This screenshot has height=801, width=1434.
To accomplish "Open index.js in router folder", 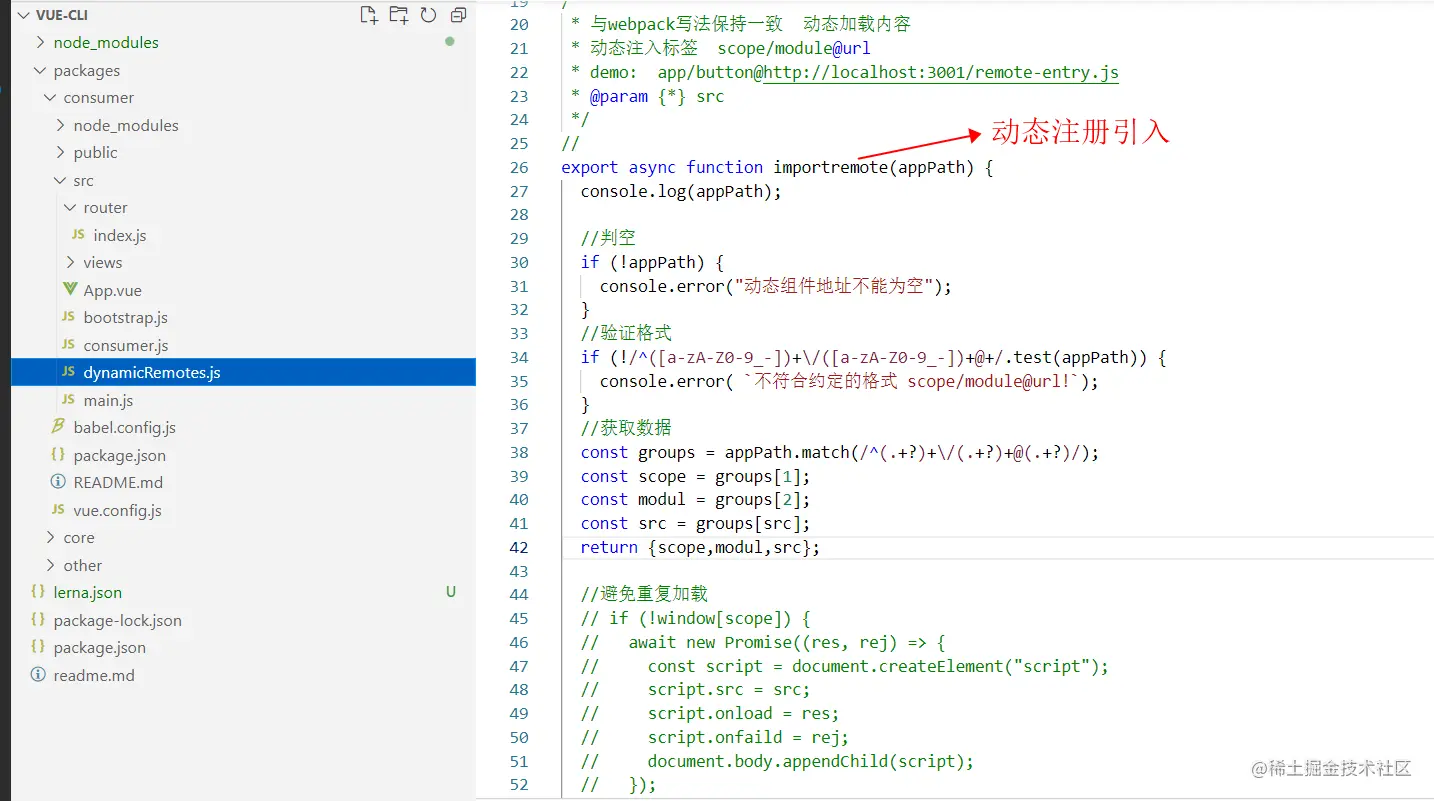I will coord(120,235).
